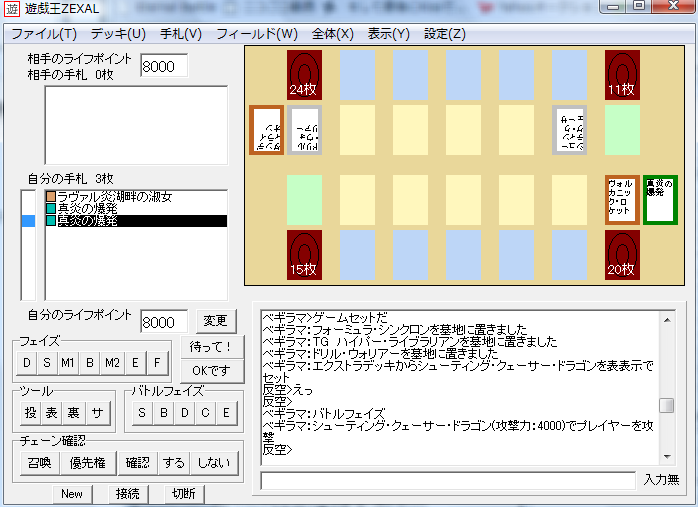Click the B button in バトルフェイズ
The image size is (698, 507).
(x=163, y=413)
